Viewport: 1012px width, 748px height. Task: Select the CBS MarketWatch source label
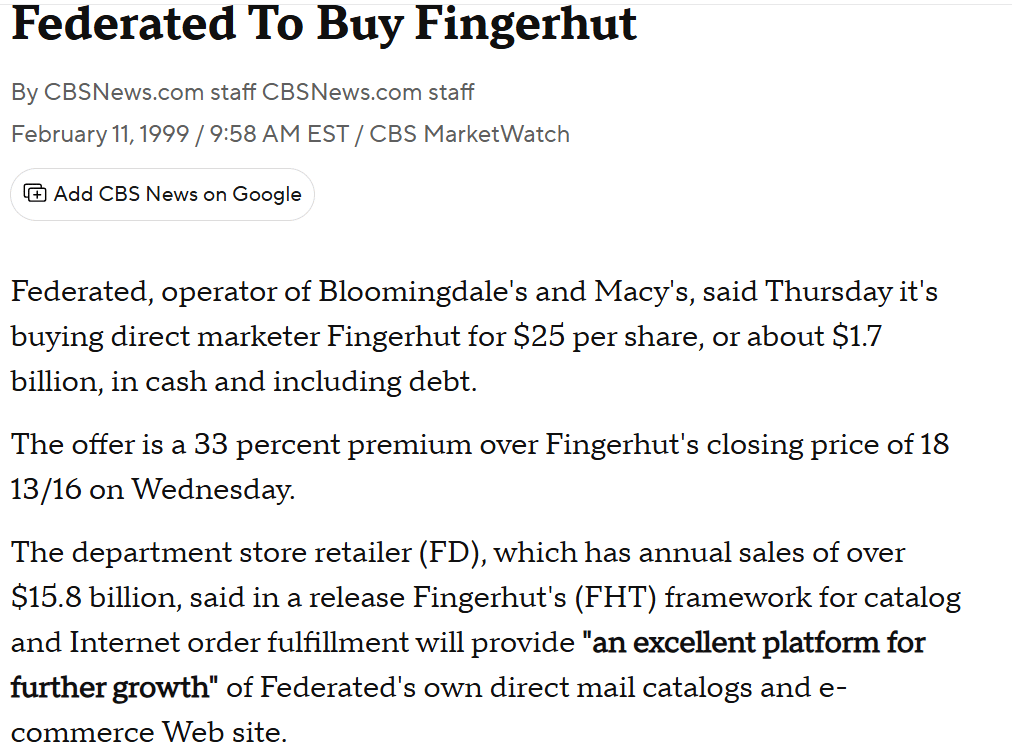pyautogui.click(x=469, y=134)
